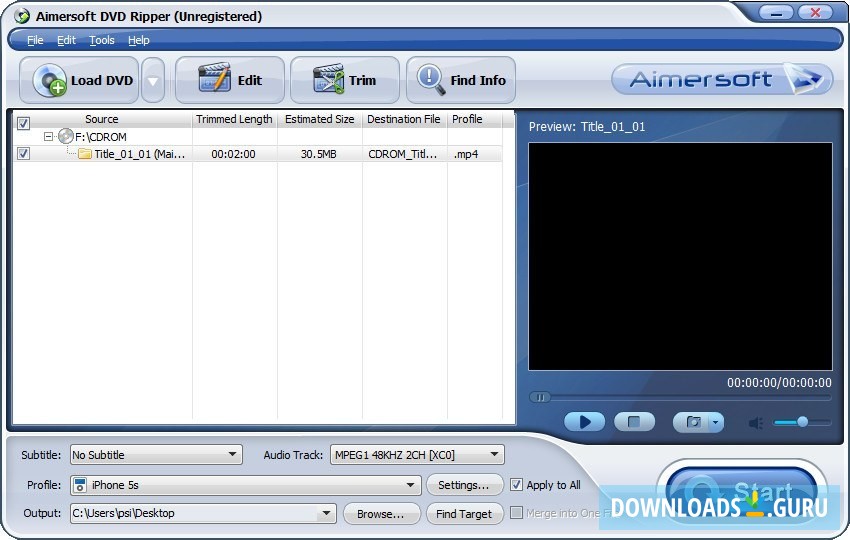Screen dimensions: 850x540
Task: Open the Output folder dropdown
Action: 203,513
